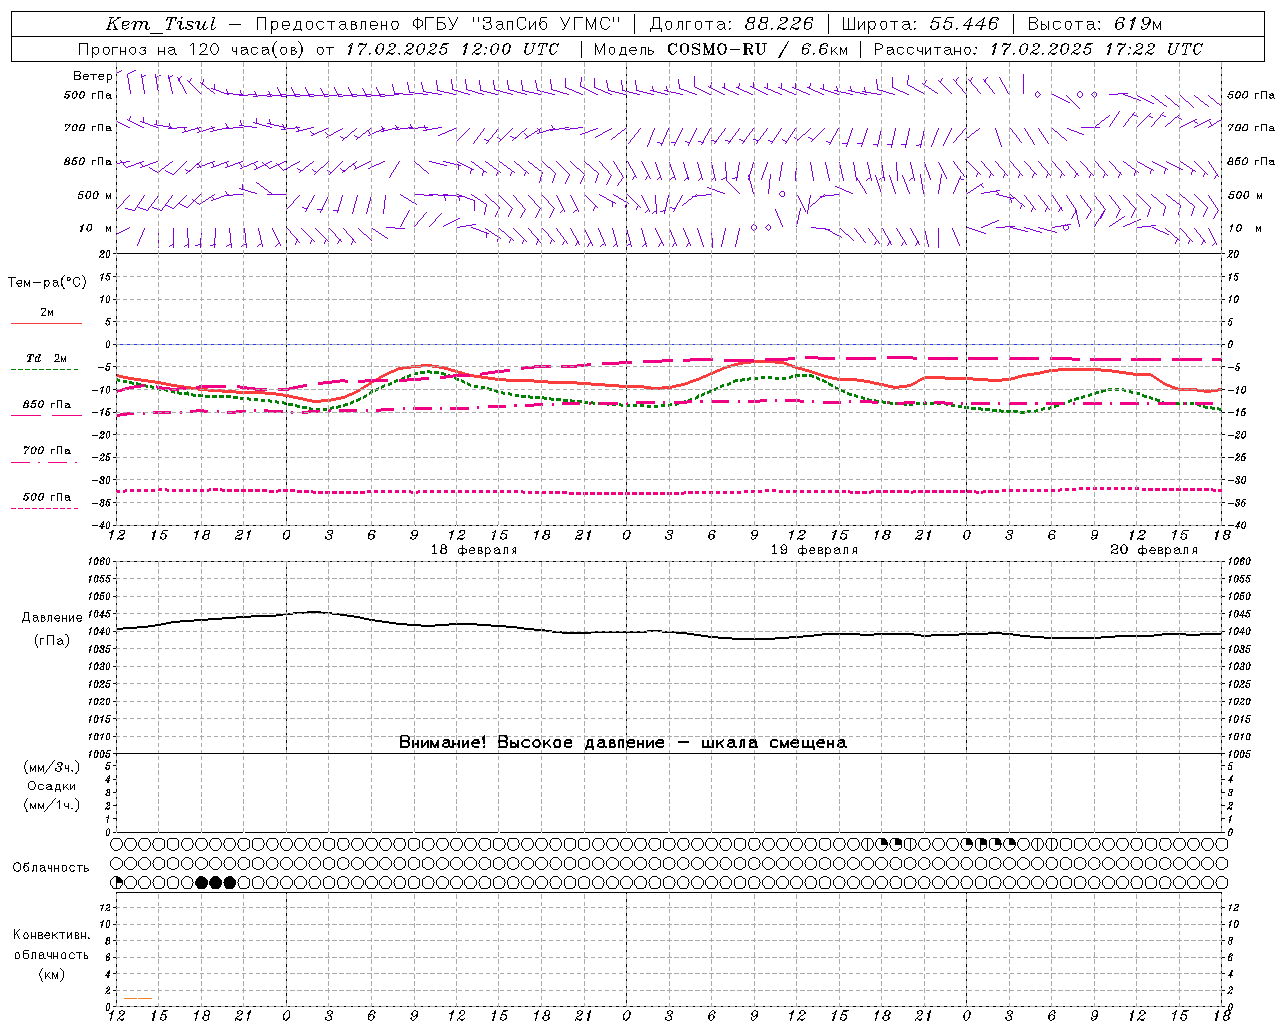Click the dotted line sample under the 500 гПа legend label
The image size is (1280, 1024).
44,508
